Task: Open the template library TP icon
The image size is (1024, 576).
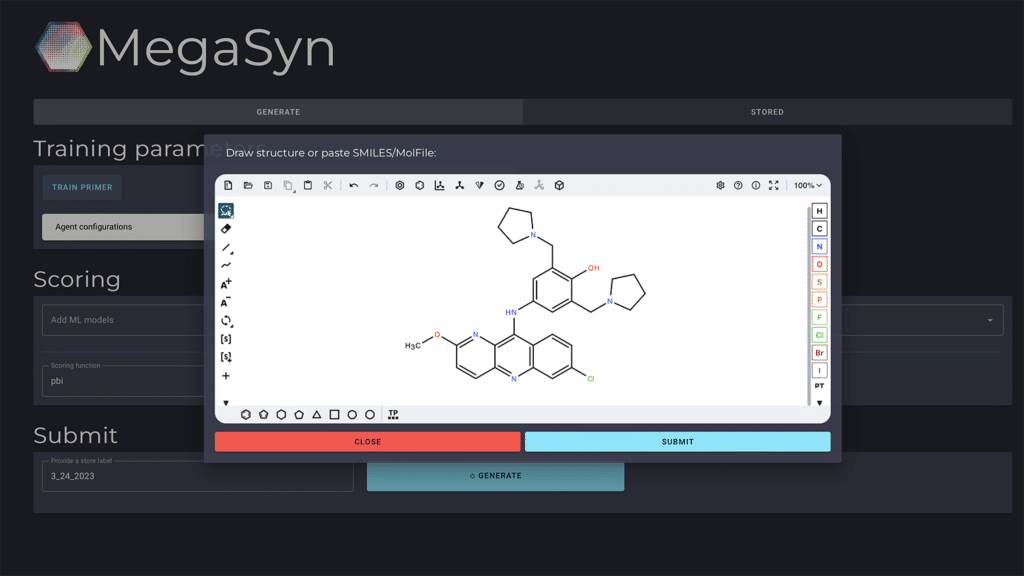Action: point(393,415)
